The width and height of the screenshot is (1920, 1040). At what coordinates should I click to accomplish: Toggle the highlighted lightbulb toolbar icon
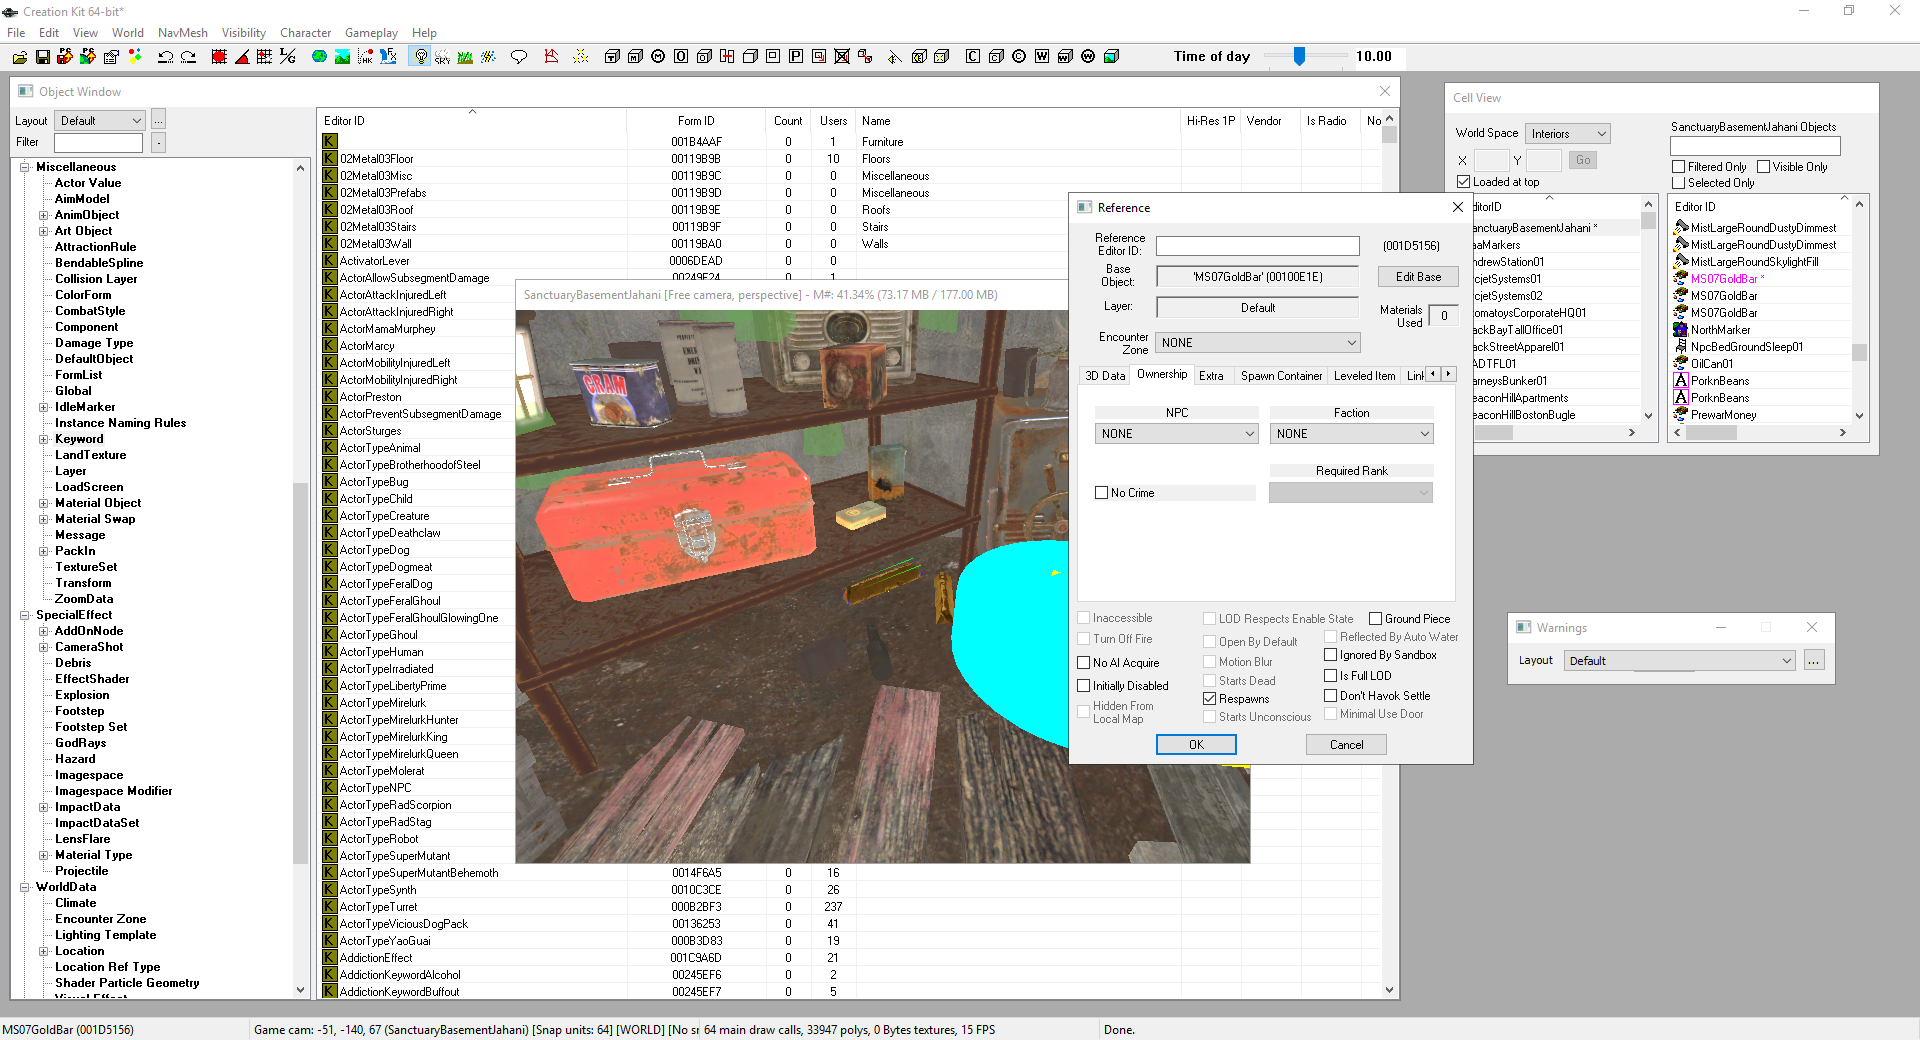420,57
